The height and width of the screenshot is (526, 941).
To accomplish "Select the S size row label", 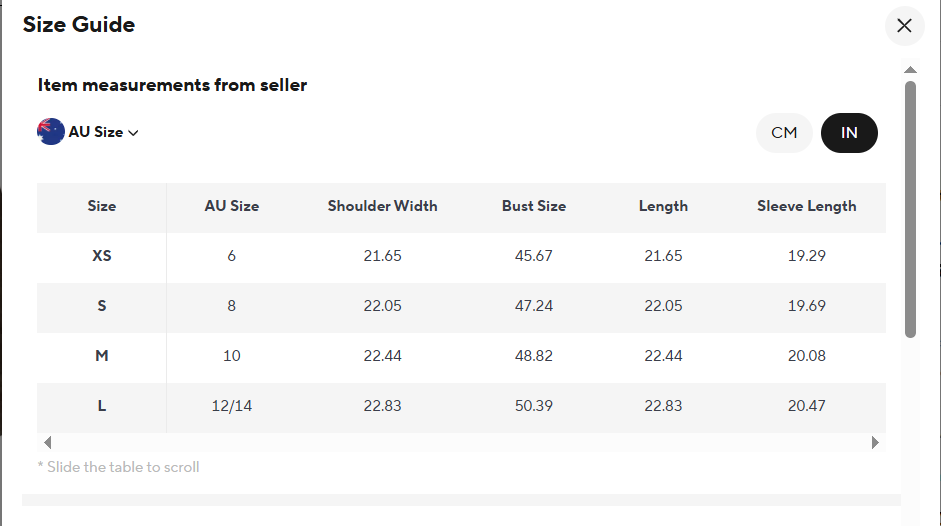I will [x=102, y=306].
